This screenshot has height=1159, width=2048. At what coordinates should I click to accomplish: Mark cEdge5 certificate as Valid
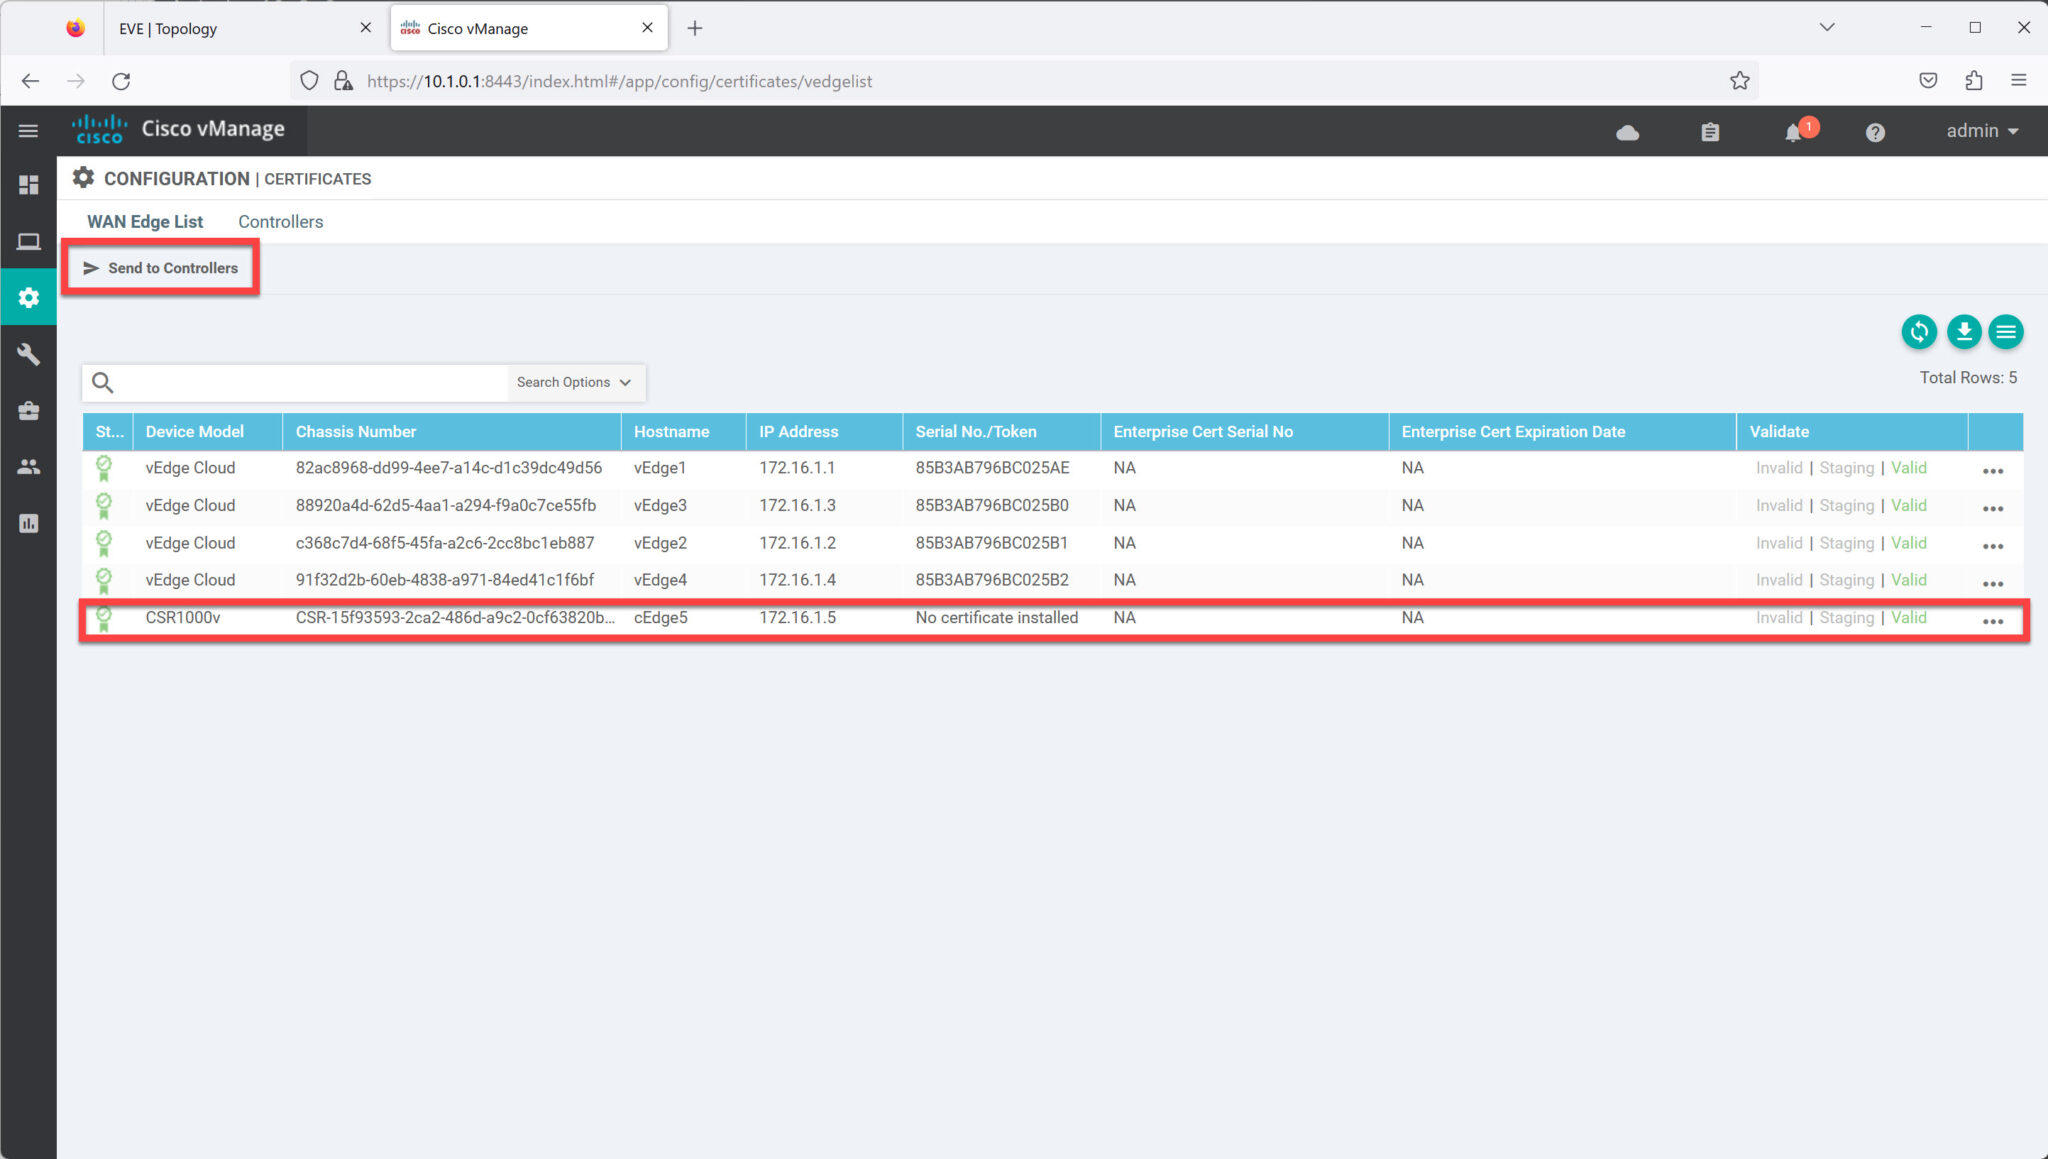tap(1908, 617)
